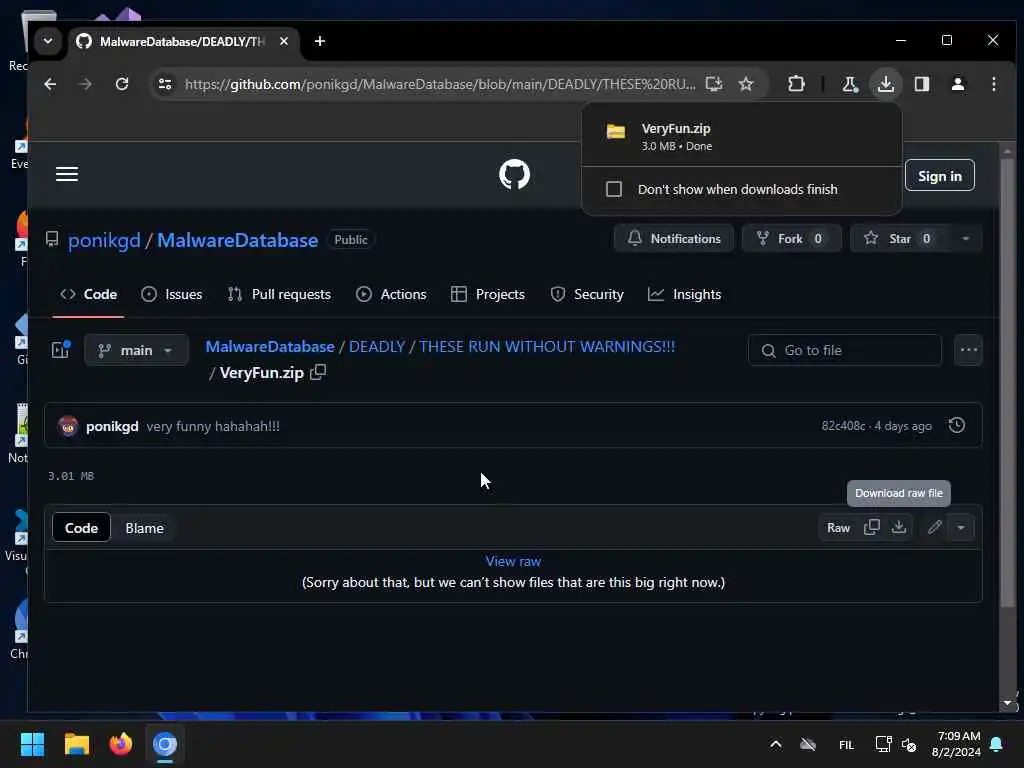Open ponikgd author link in commit row
1024x768 pixels.
coord(112,426)
